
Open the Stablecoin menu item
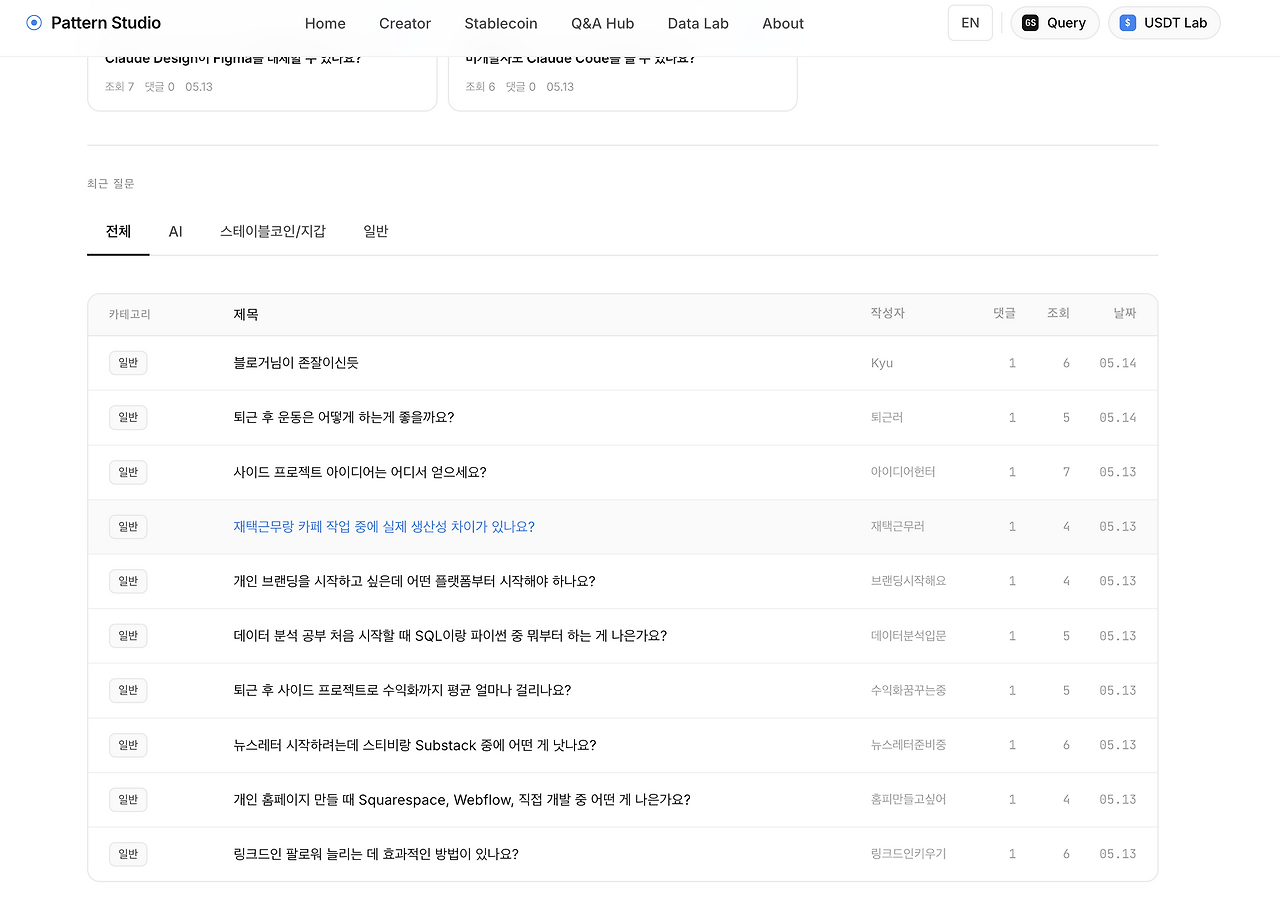point(501,23)
